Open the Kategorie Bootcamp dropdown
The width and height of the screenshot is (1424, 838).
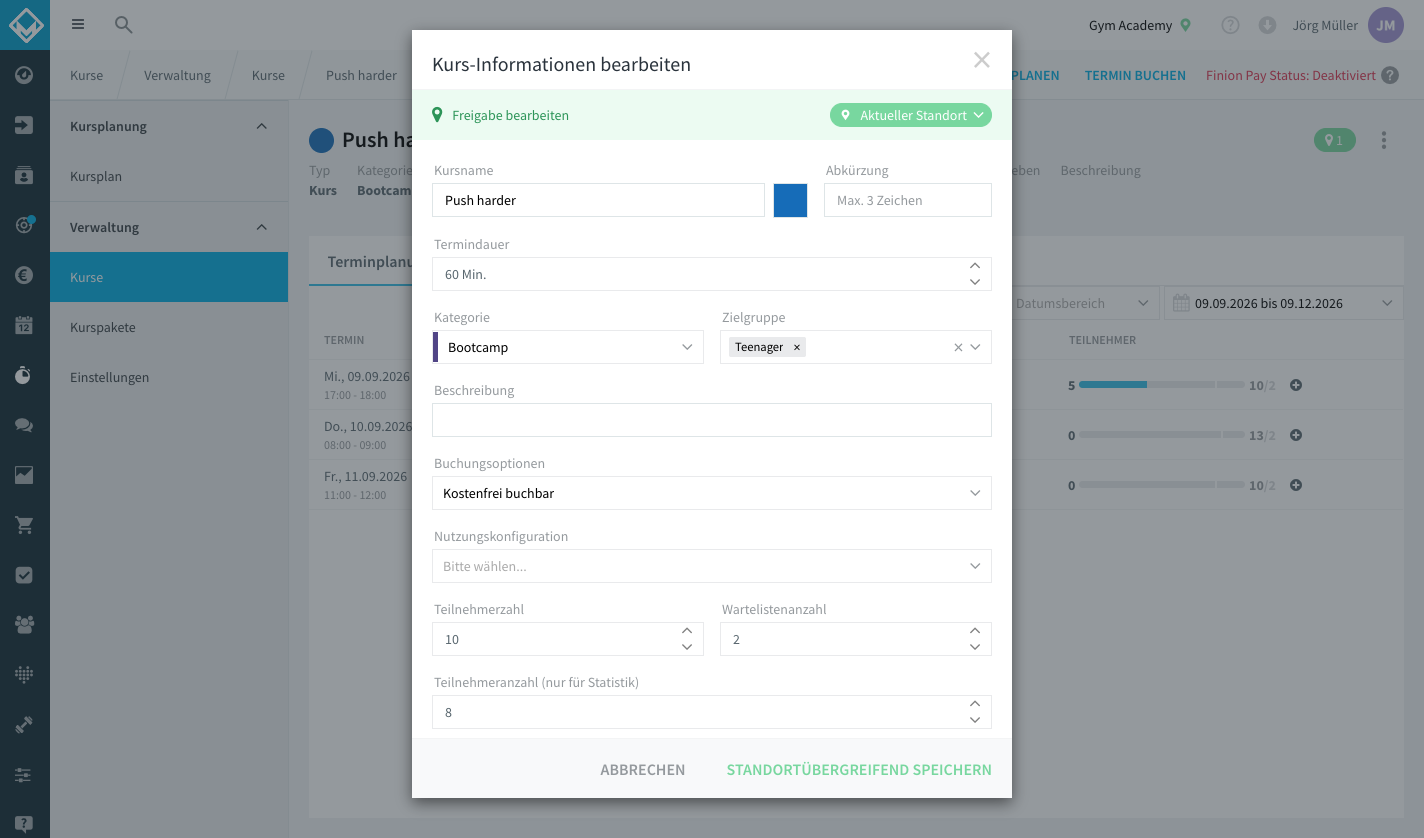568,347
